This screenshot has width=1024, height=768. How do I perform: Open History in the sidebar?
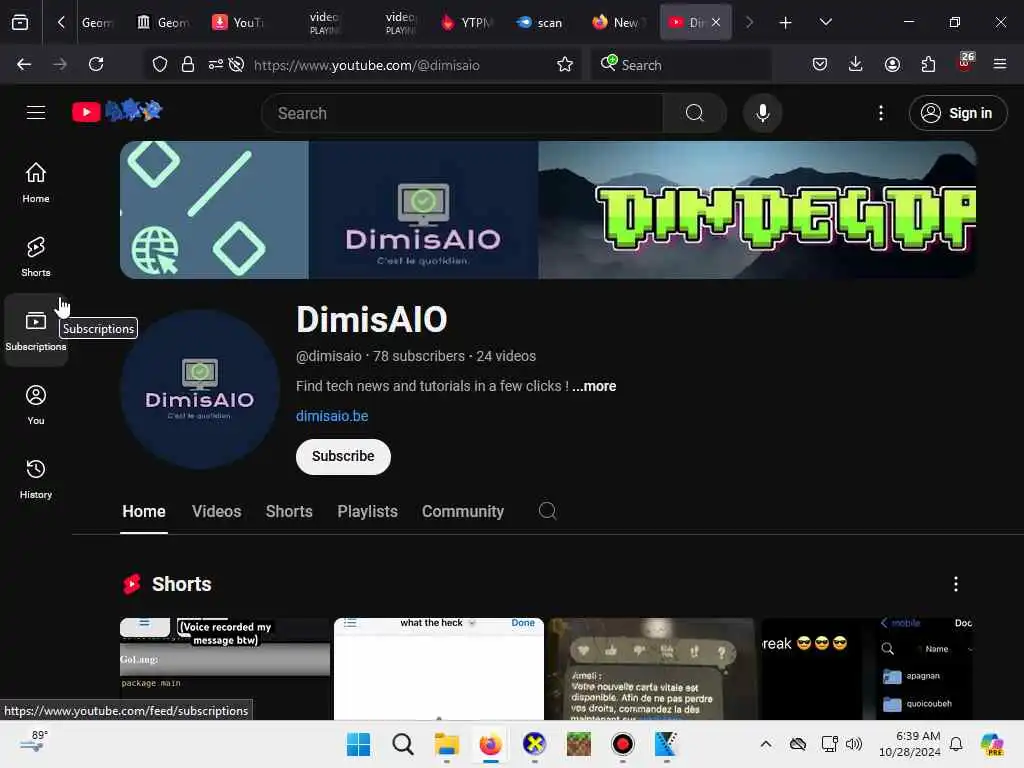point(36,479)
